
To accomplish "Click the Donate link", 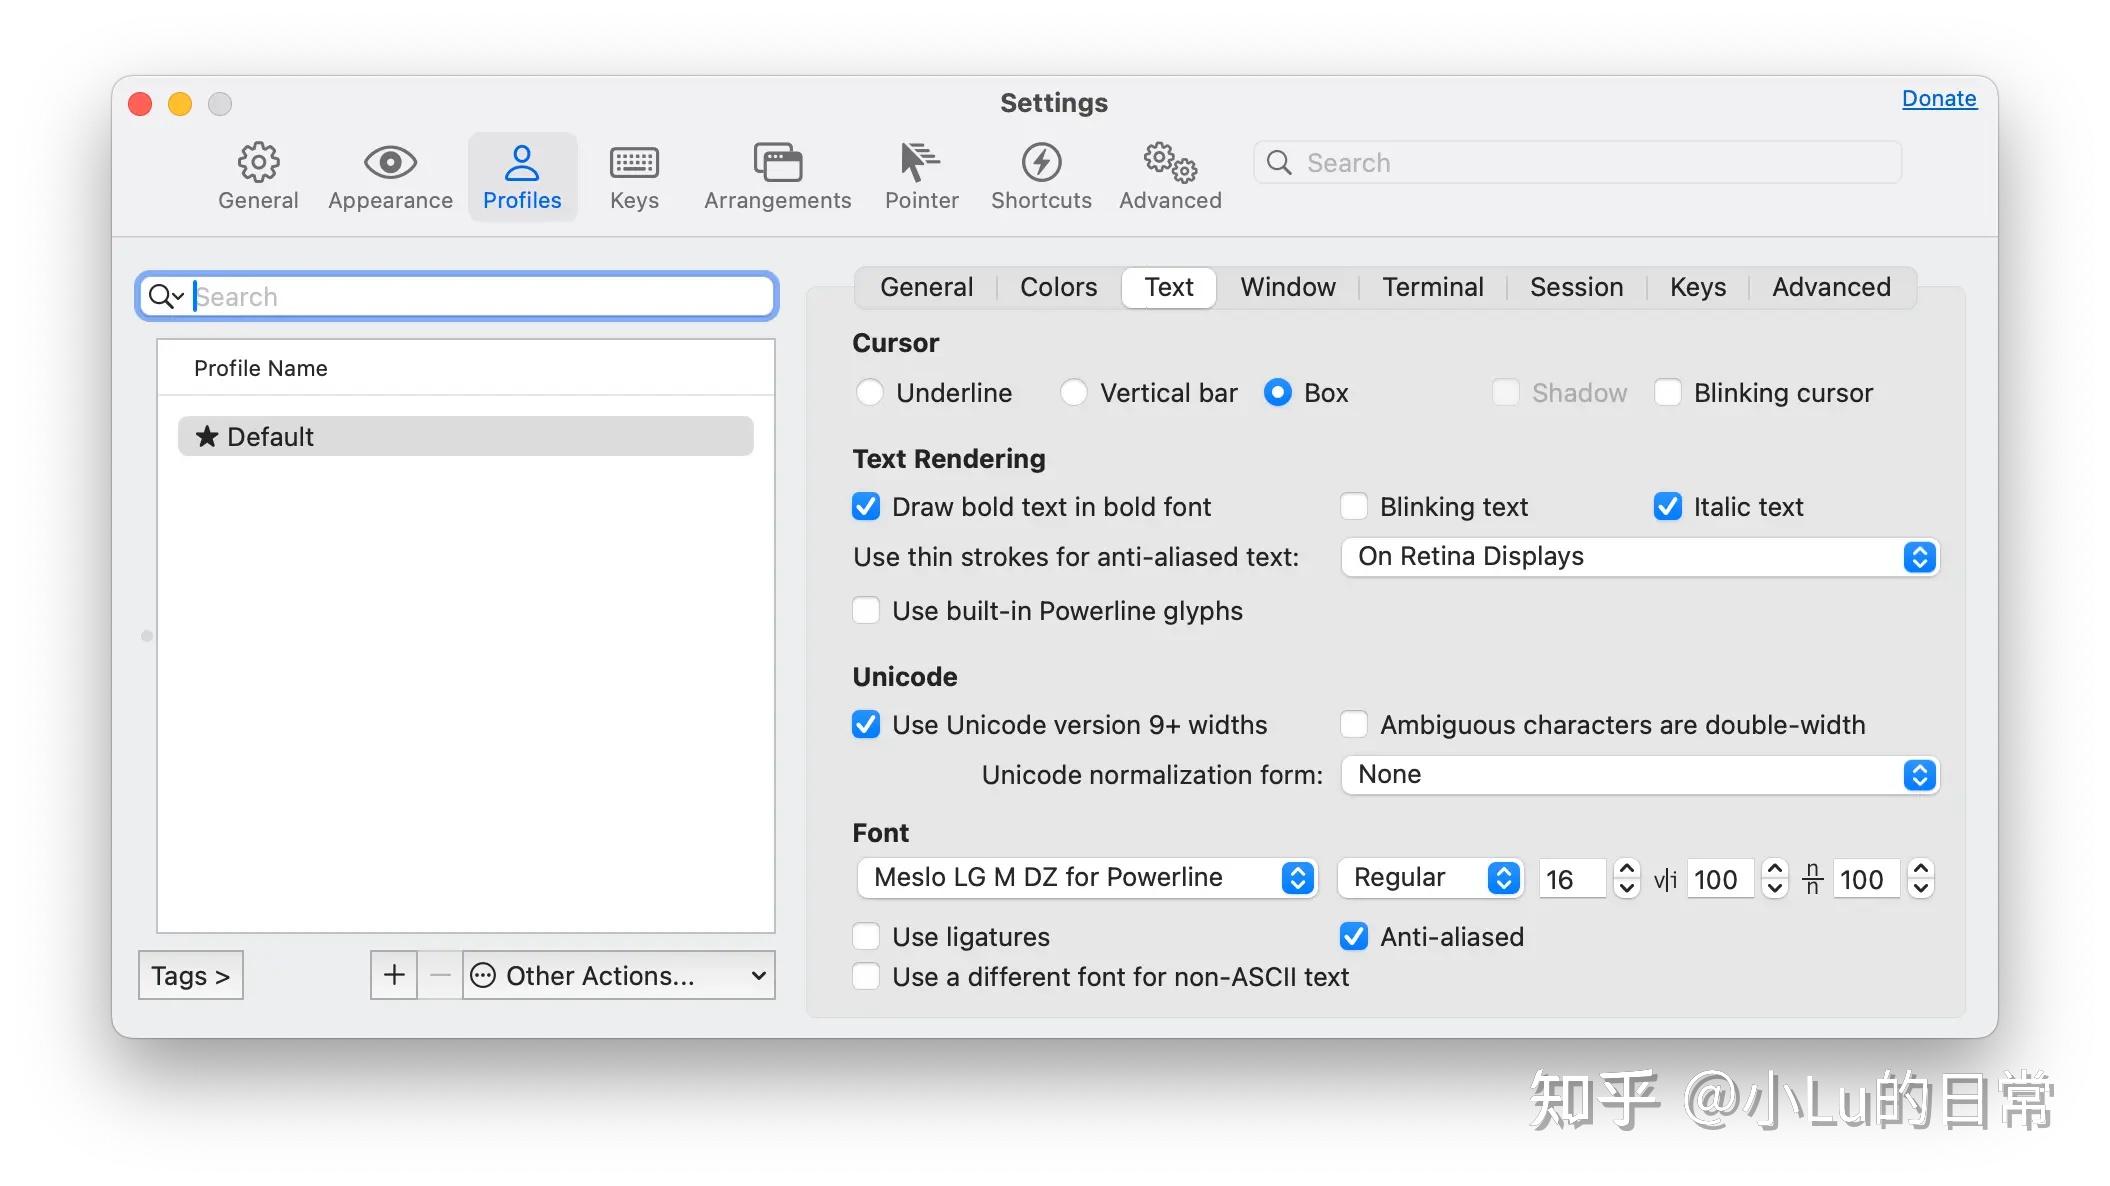I will (x=1938, y=99).
